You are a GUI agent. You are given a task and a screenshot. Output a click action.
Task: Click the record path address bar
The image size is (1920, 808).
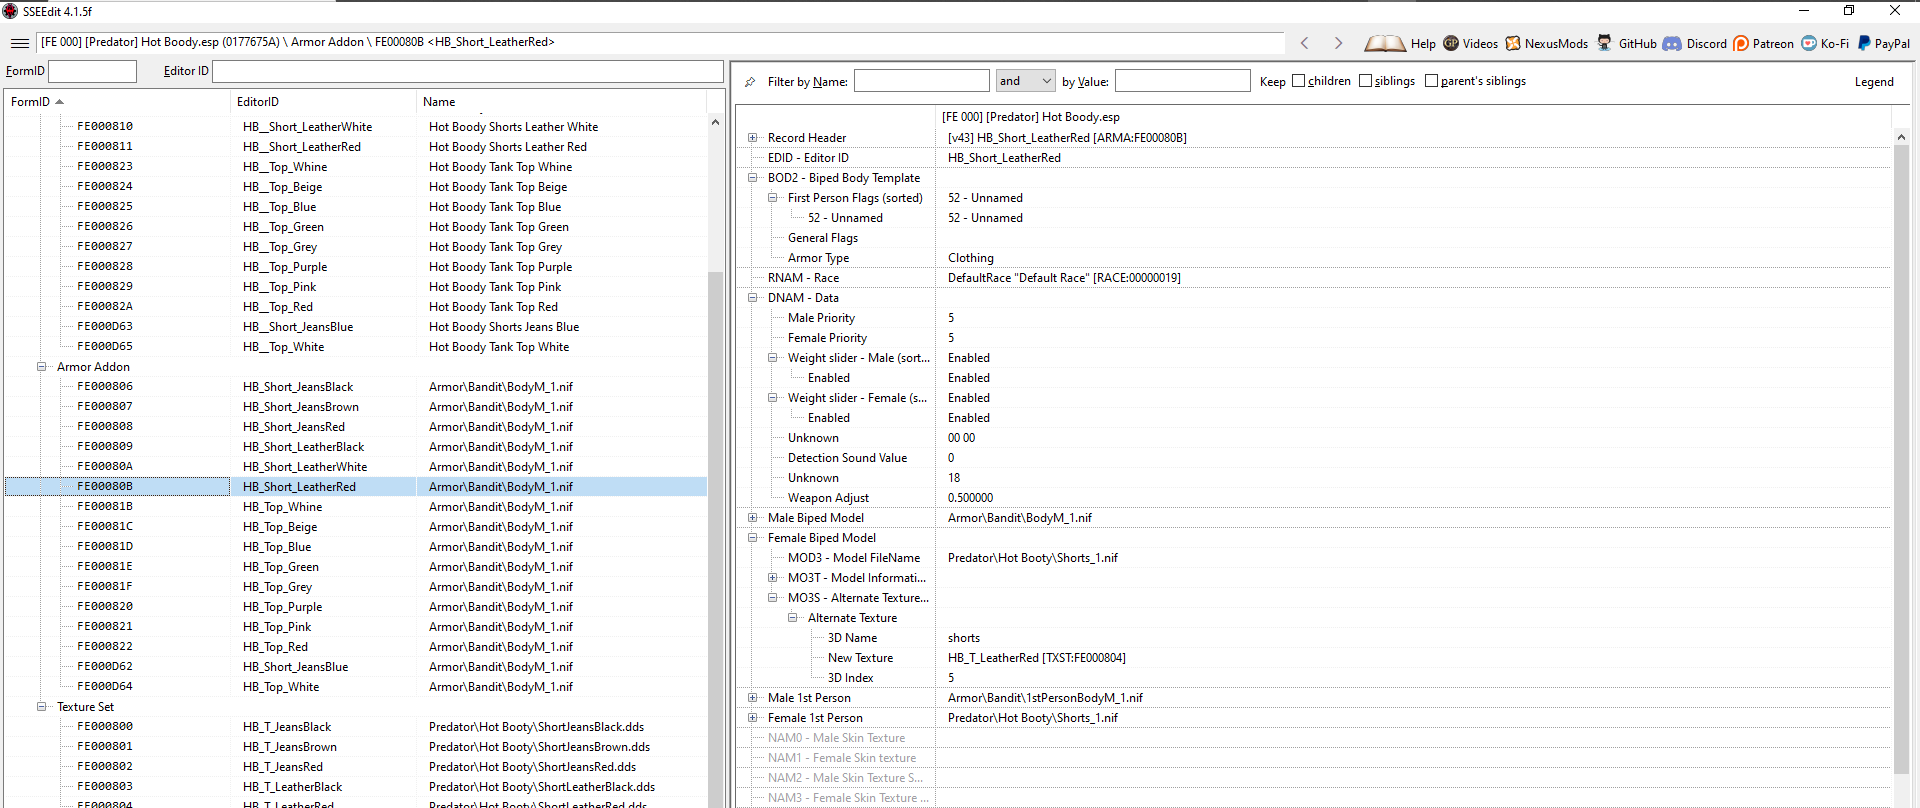click(x=660, y=43)
